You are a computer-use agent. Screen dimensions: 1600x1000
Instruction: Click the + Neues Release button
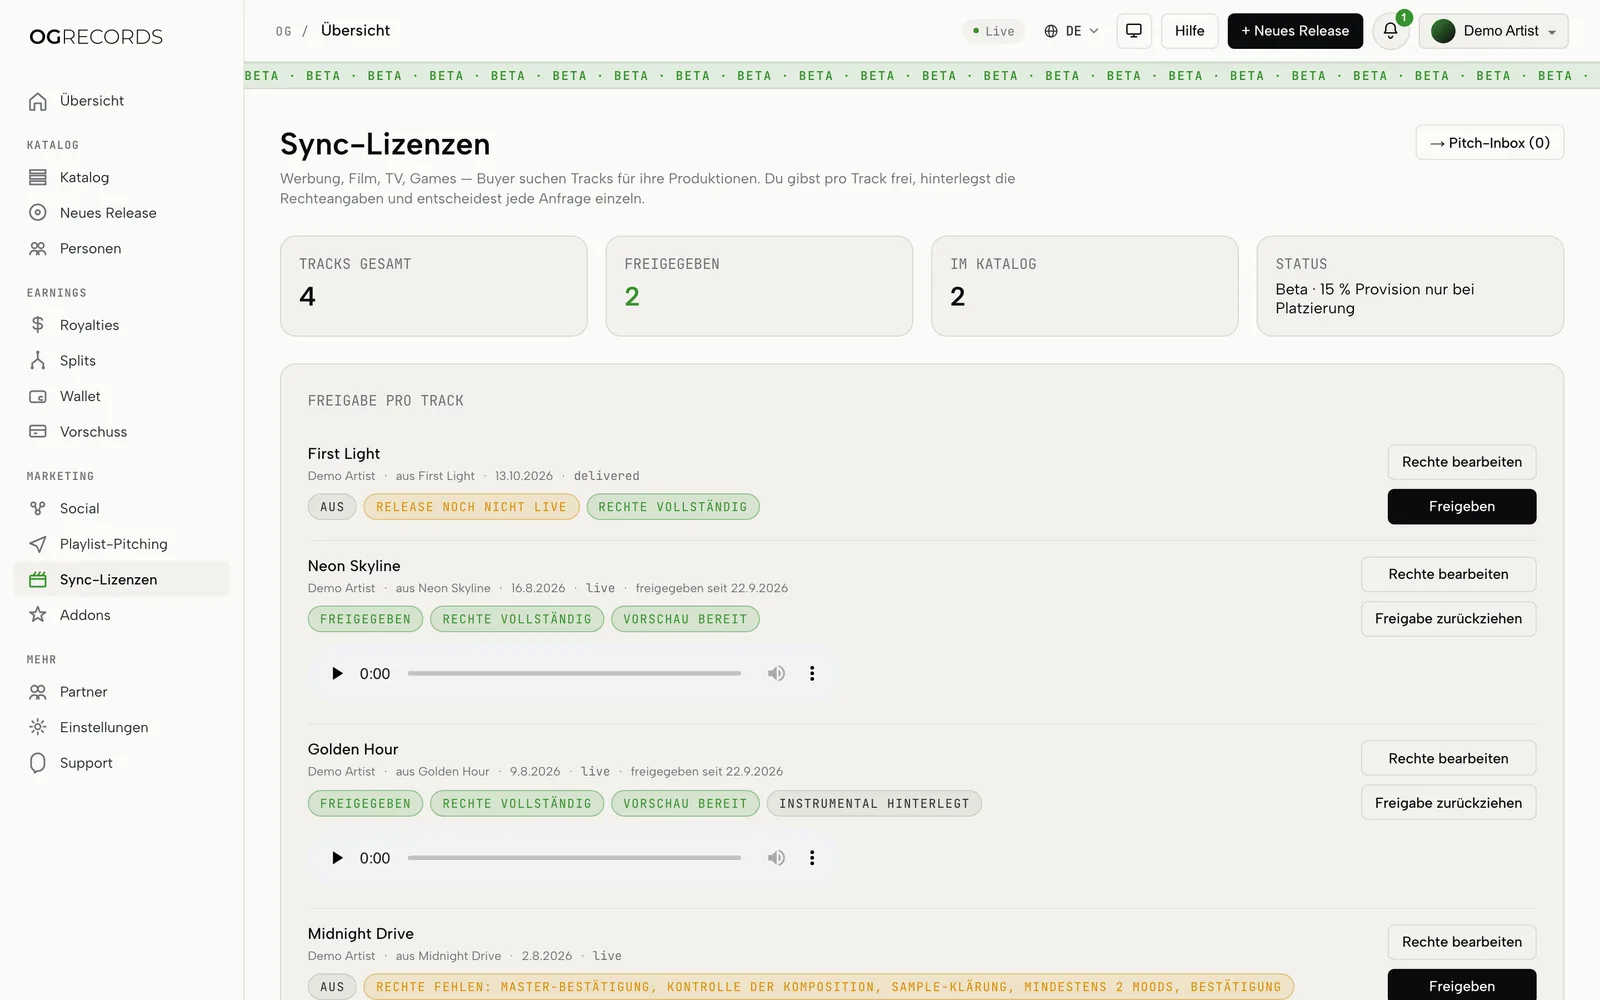[x=1295, y=31]
